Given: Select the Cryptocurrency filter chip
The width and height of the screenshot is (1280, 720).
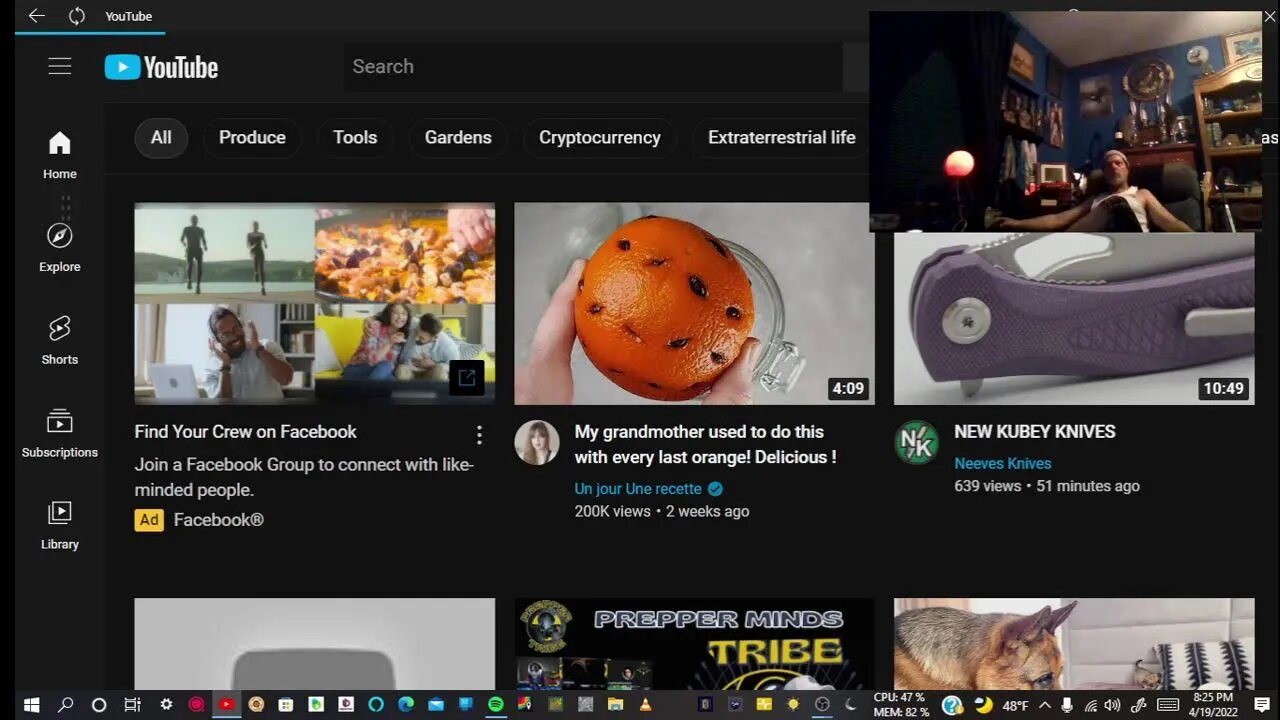Looking at the screenshot, I should tap(600, 138).
